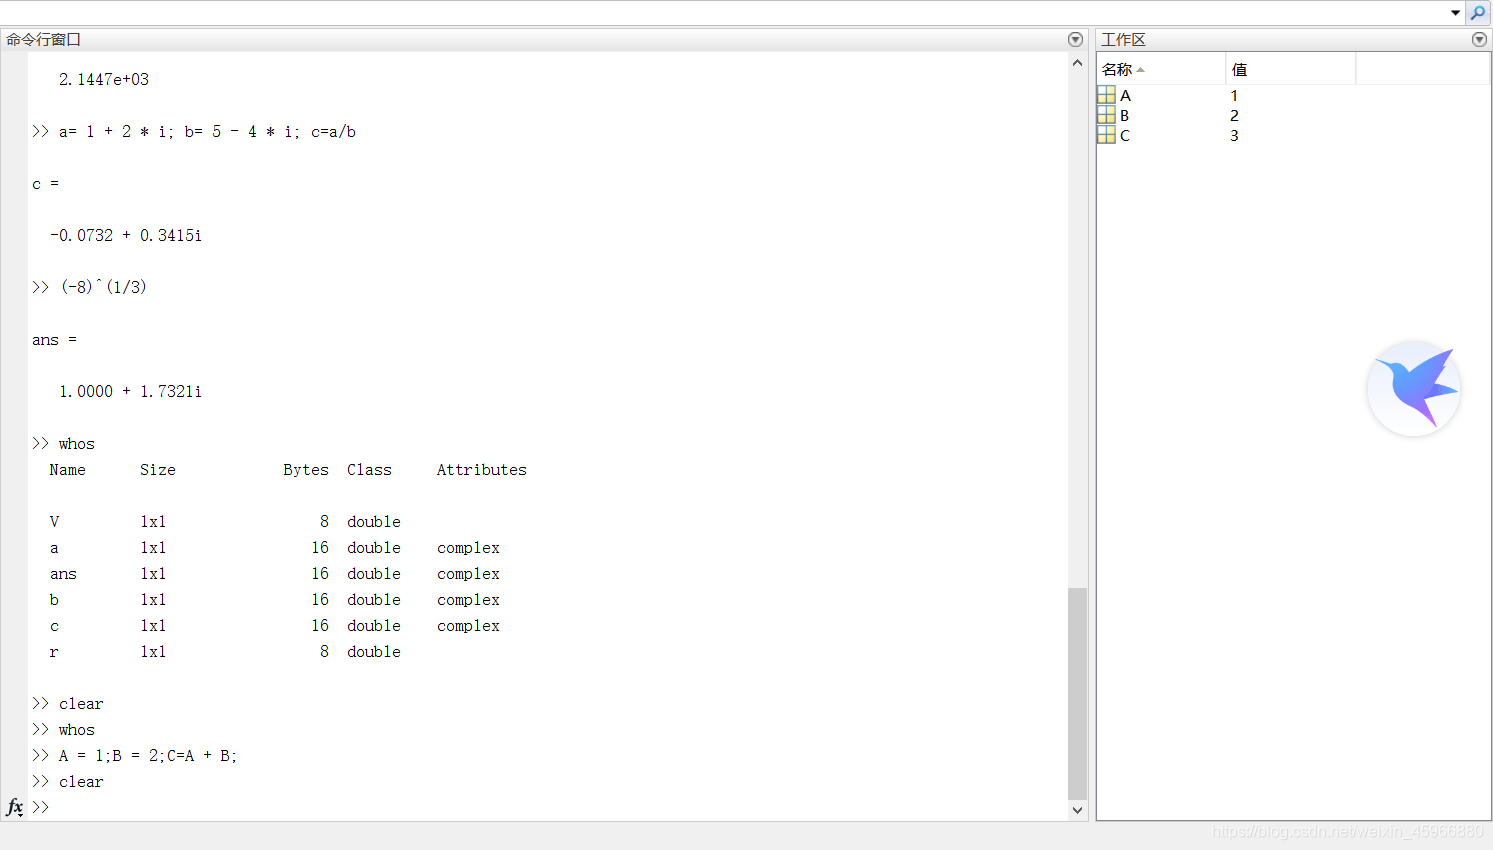Select value 1 of variable A
The width and height of the screenshot is (1493, 850).
(1234, 96)
